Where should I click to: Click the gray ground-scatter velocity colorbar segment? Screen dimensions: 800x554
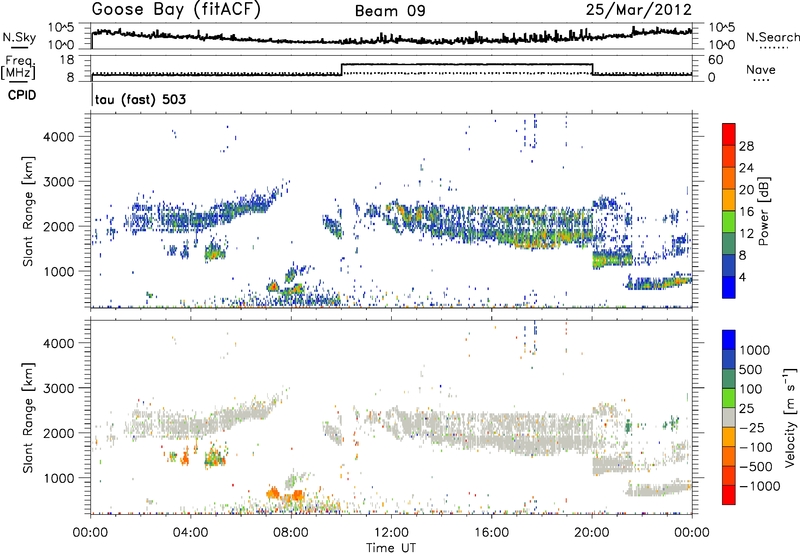pos(729,417)
